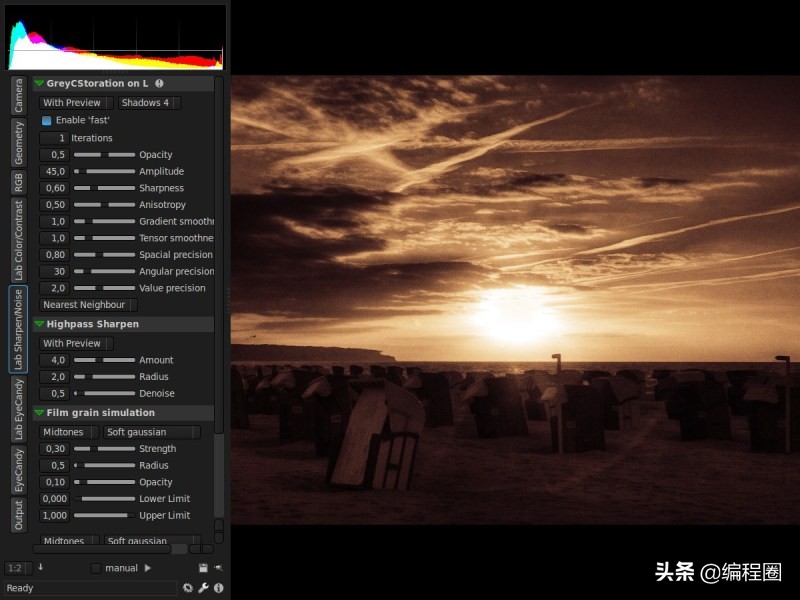Click the Angular precision 30 value field
Image resolution: width=800 pixels, height=600 pixels.
(54, 271)
